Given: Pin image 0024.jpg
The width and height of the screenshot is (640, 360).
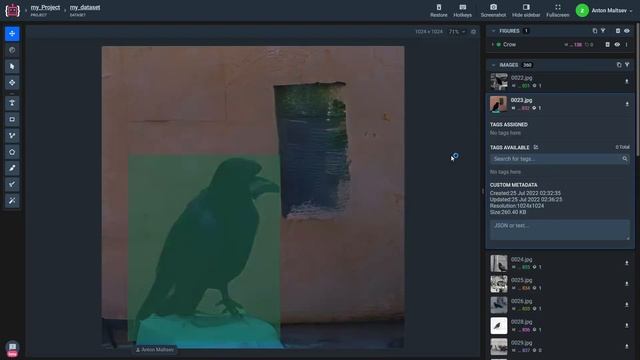Looking at the screenshot, I should [627, 263].
